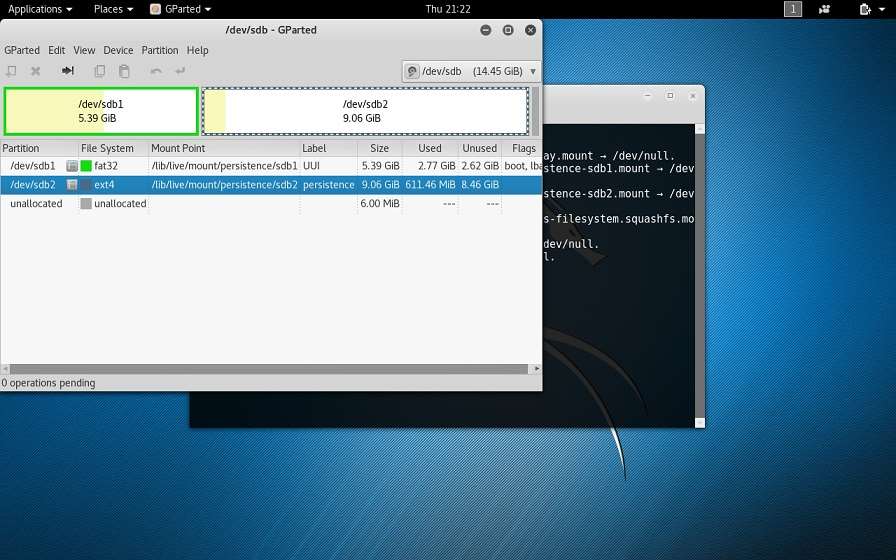Screen dimensions: 896x560
Task: Maximize the terminal window behind GParted
Action: pyautogui.click(x=670, y=96)
